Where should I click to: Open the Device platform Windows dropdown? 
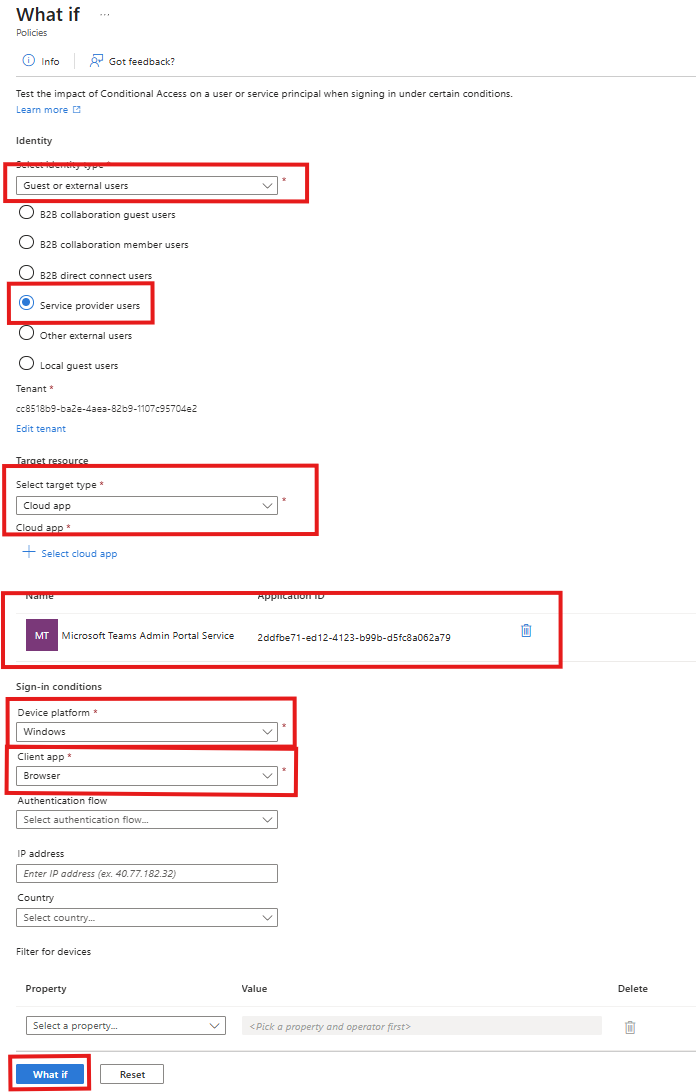[x=147, y=732]
